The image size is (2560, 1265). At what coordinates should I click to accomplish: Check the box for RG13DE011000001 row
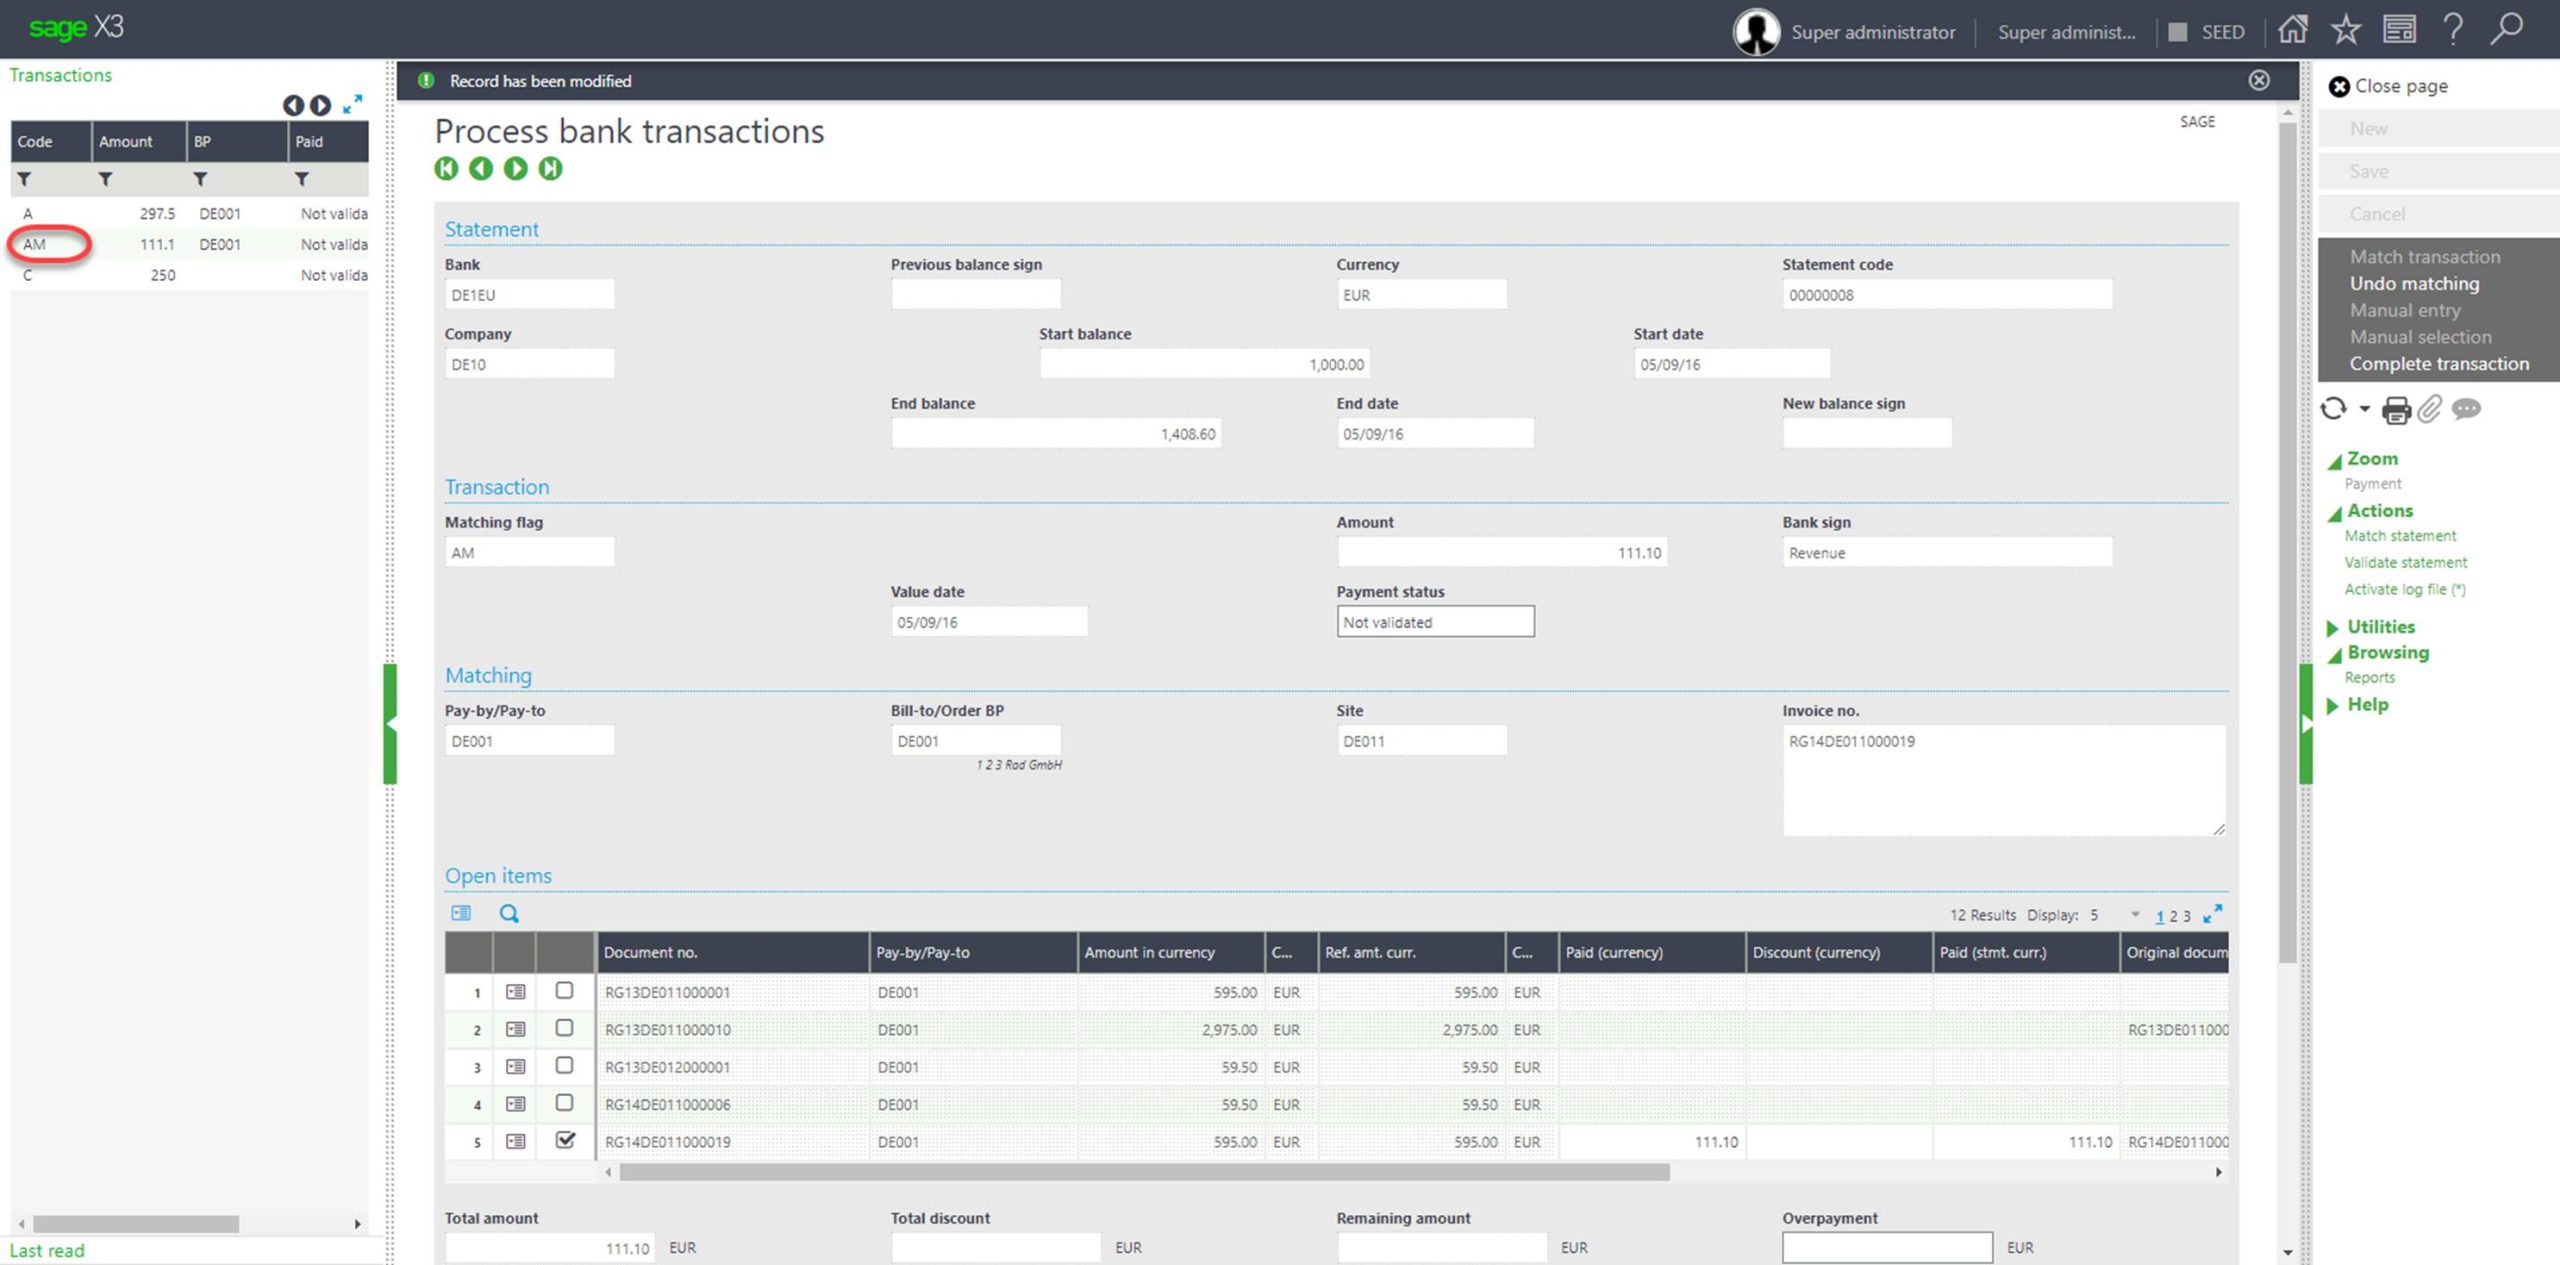[x=564, y=991]
